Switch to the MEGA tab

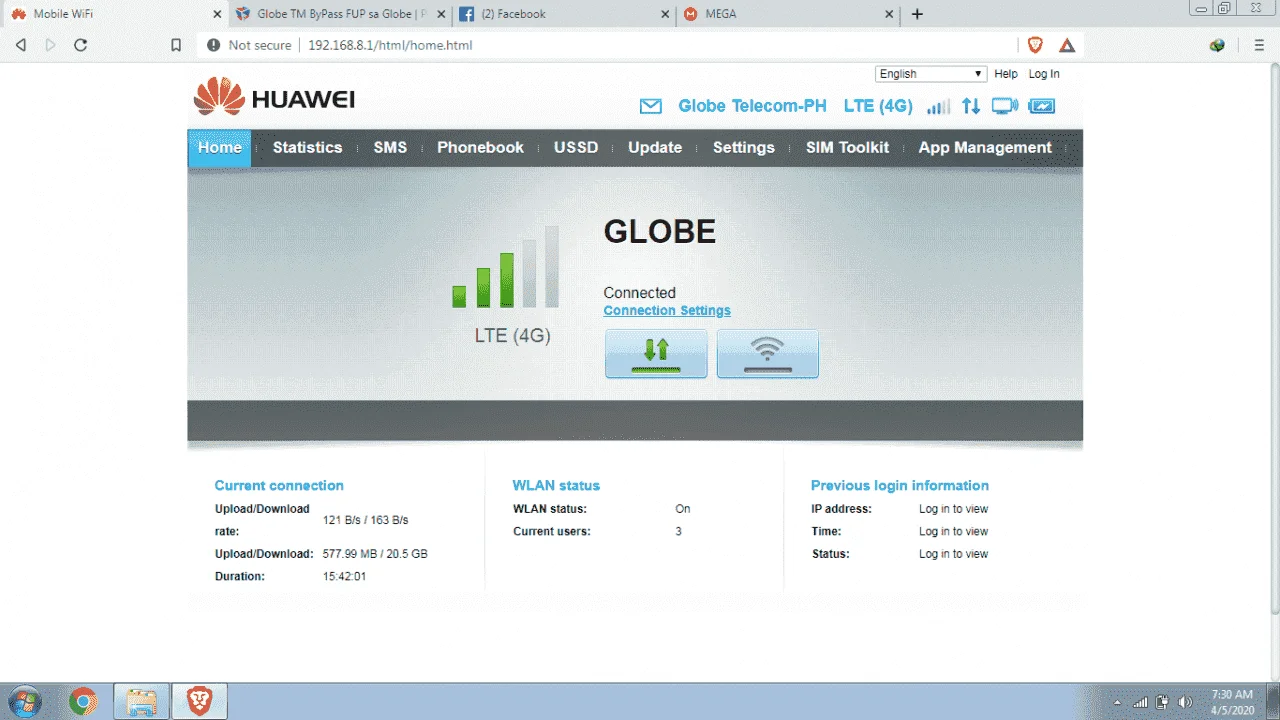(788, 14)
